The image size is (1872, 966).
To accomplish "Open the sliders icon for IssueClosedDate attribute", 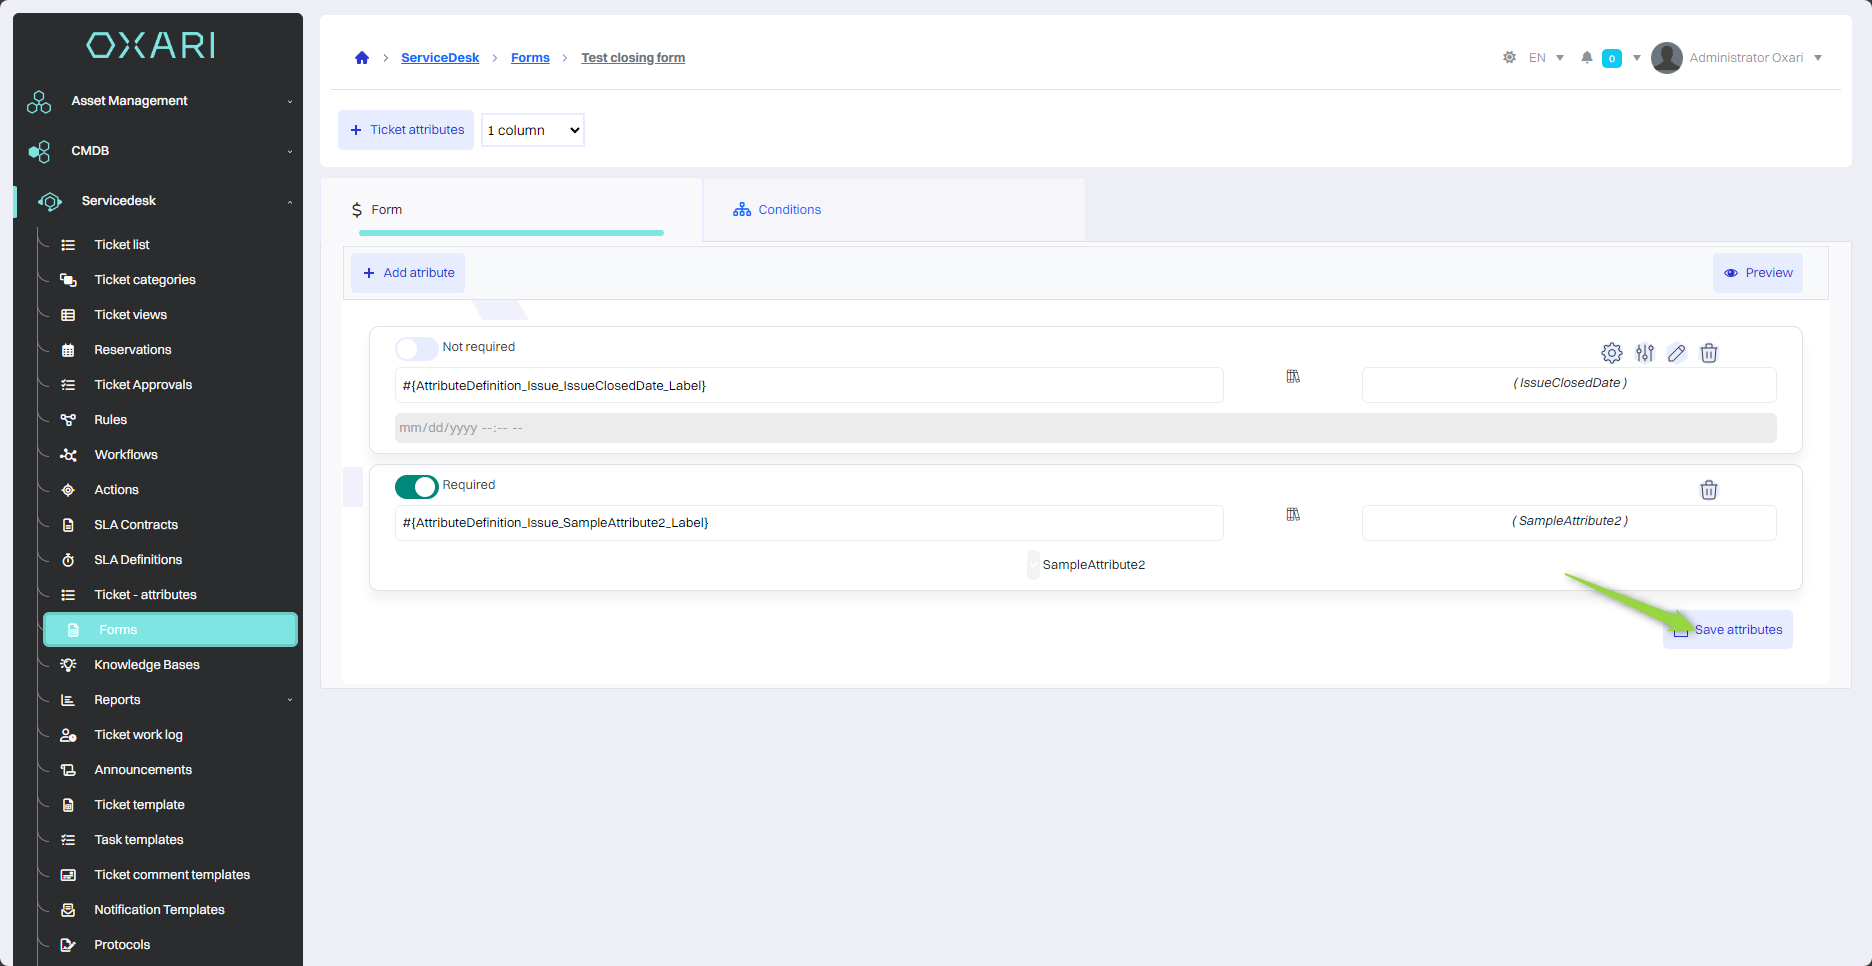I will [x=1644, y=353].
